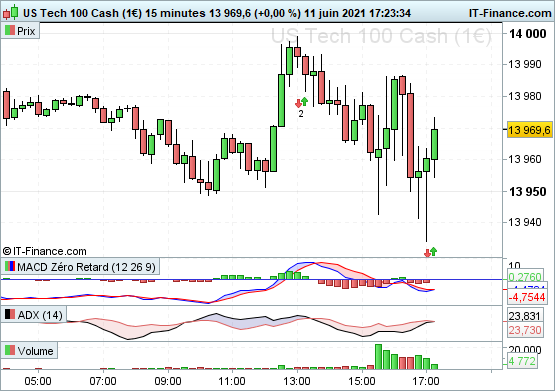Click the 13 950 price axis label
Image resolution: width=555 pixels, height=391 pixels.
coord(527,192)
